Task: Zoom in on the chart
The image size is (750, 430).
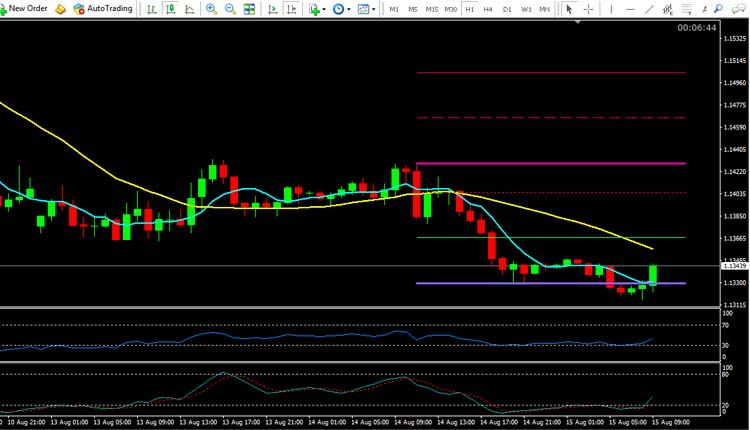Action: click(x=211, y=9)
